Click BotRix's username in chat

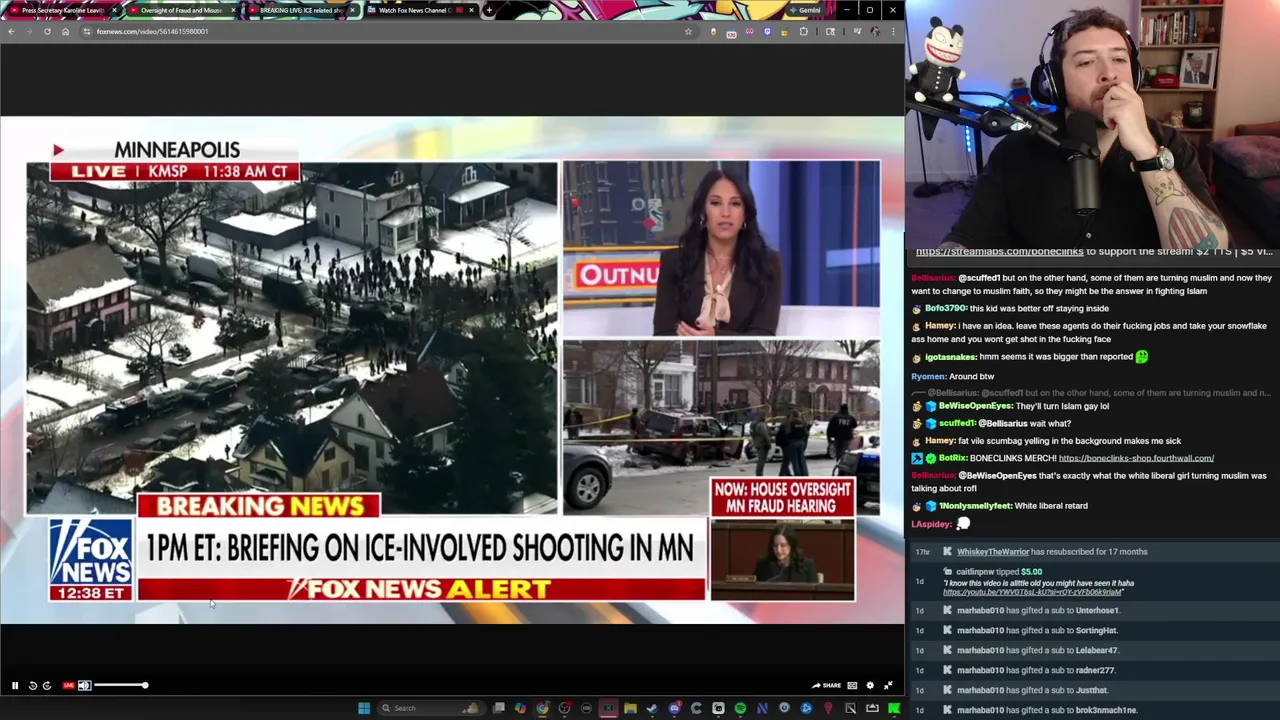pyautogui.click(x=952, y=458)
